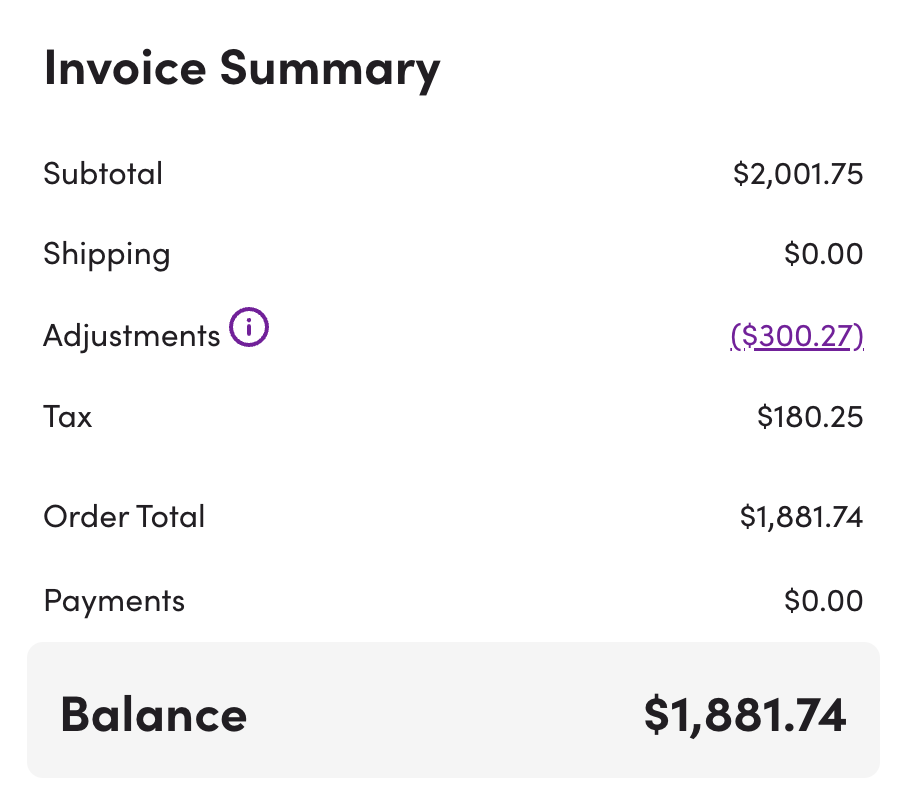
Task: Select the bold Balance label
Action: 154,714
